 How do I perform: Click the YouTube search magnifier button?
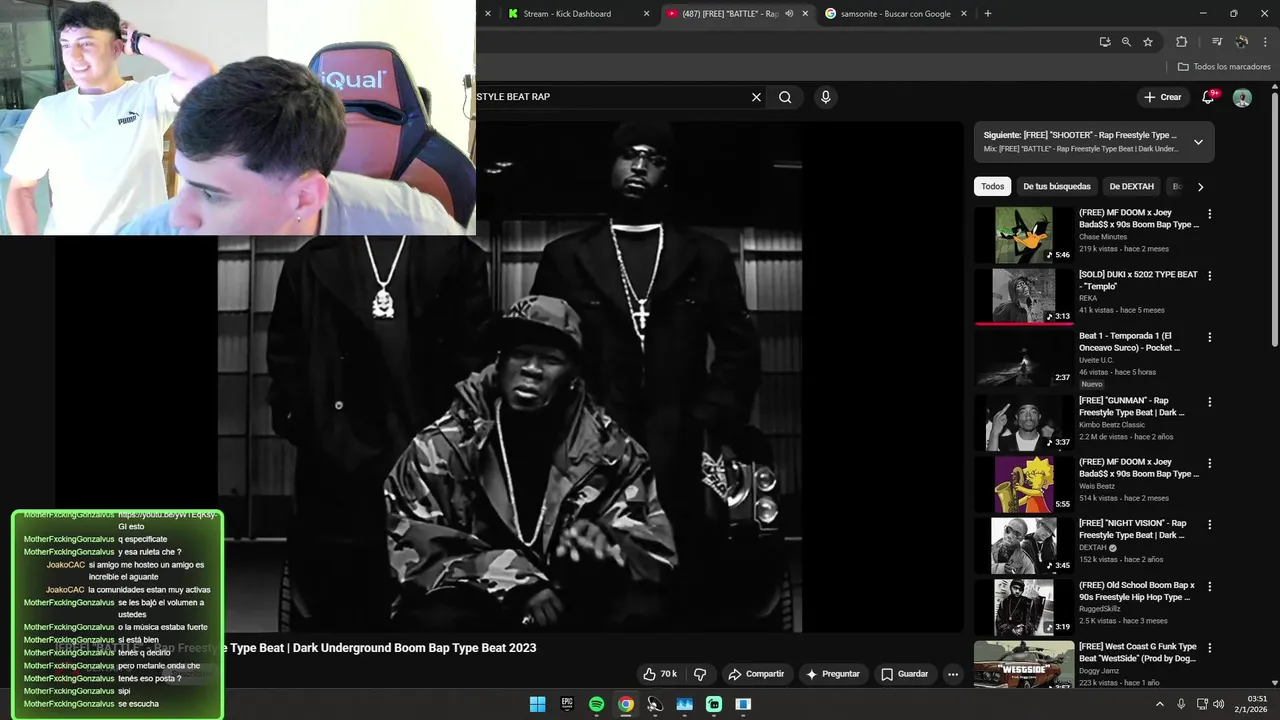pyautogui.click(x=785, y=97)
